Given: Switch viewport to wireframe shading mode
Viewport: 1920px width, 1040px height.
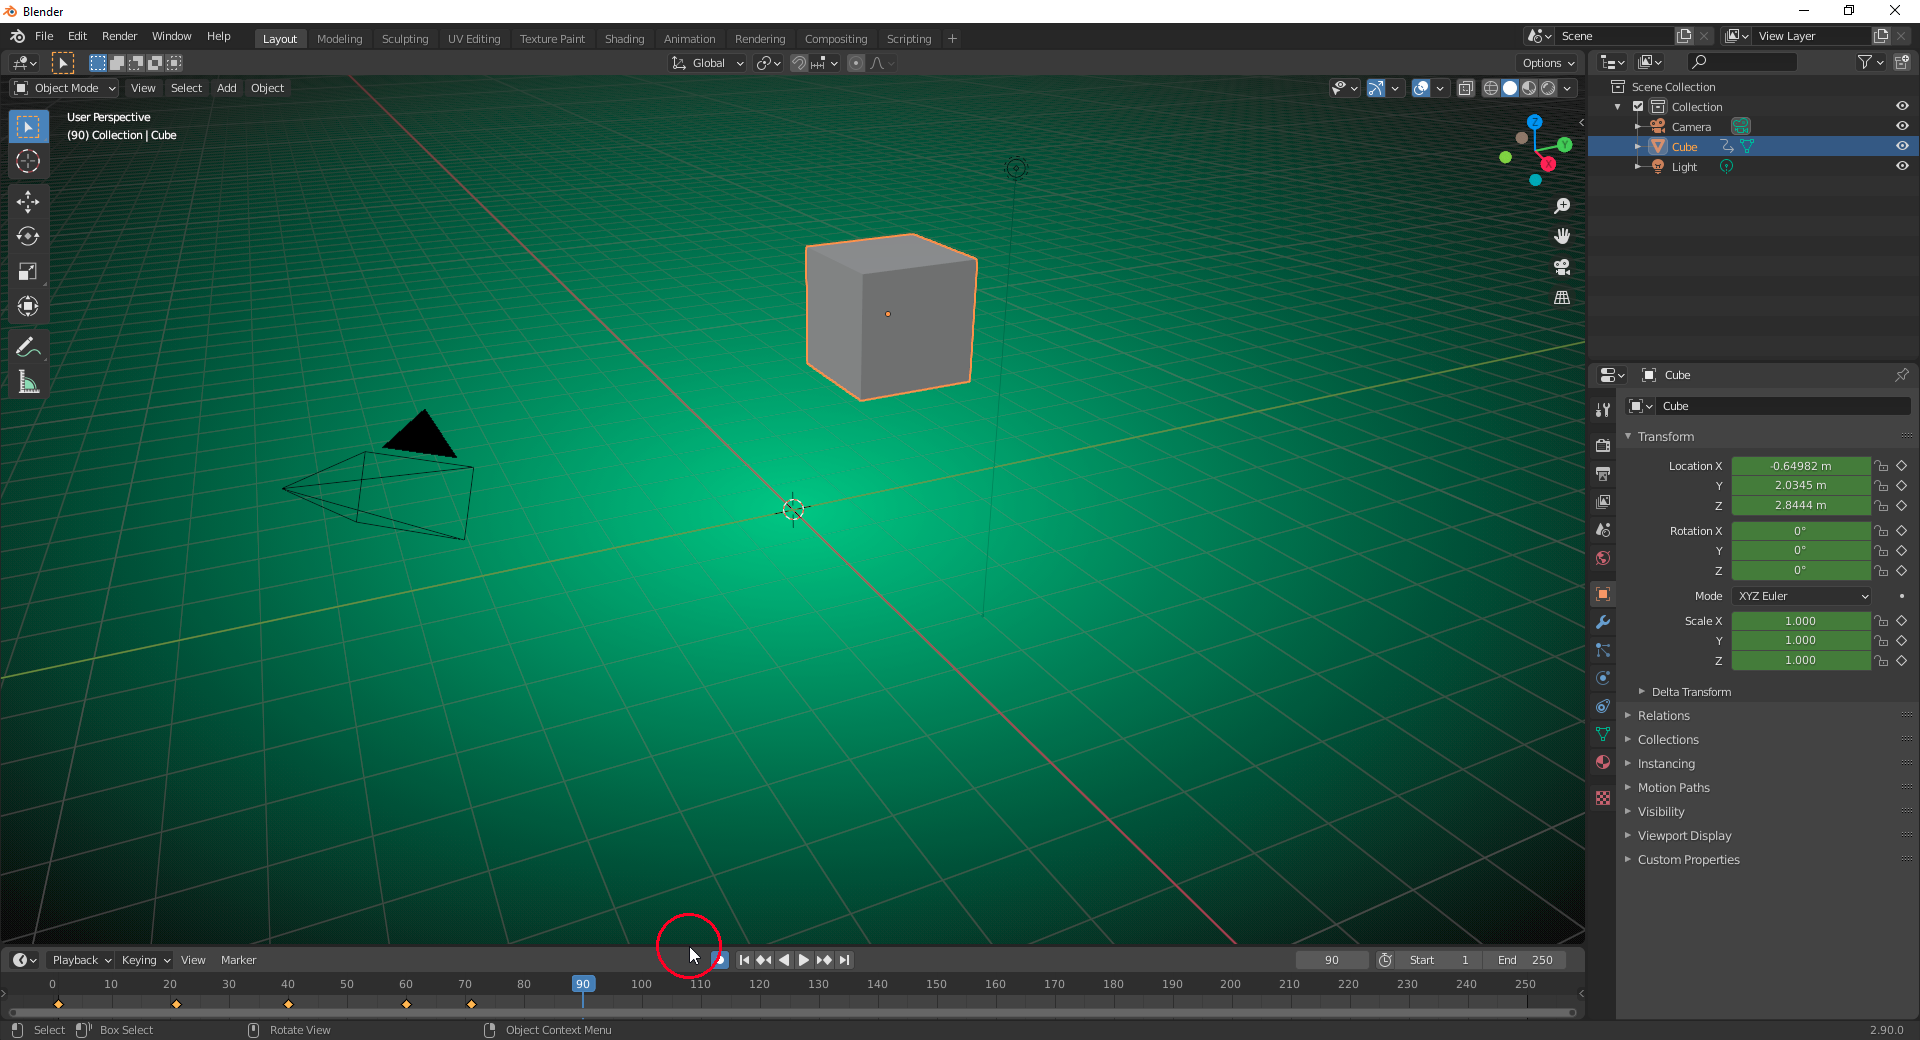Looking at the screenshot, I should (x=1489, y=88).
